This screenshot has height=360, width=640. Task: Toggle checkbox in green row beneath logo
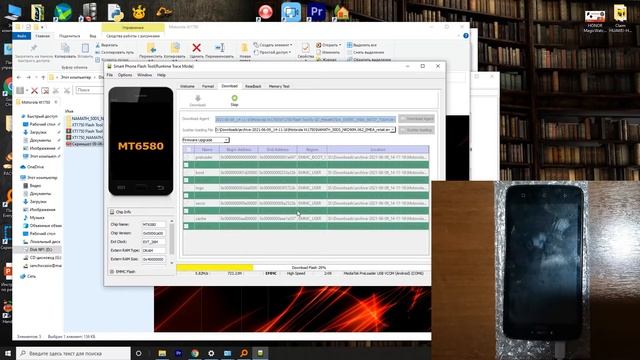click(x=186, y=196)
